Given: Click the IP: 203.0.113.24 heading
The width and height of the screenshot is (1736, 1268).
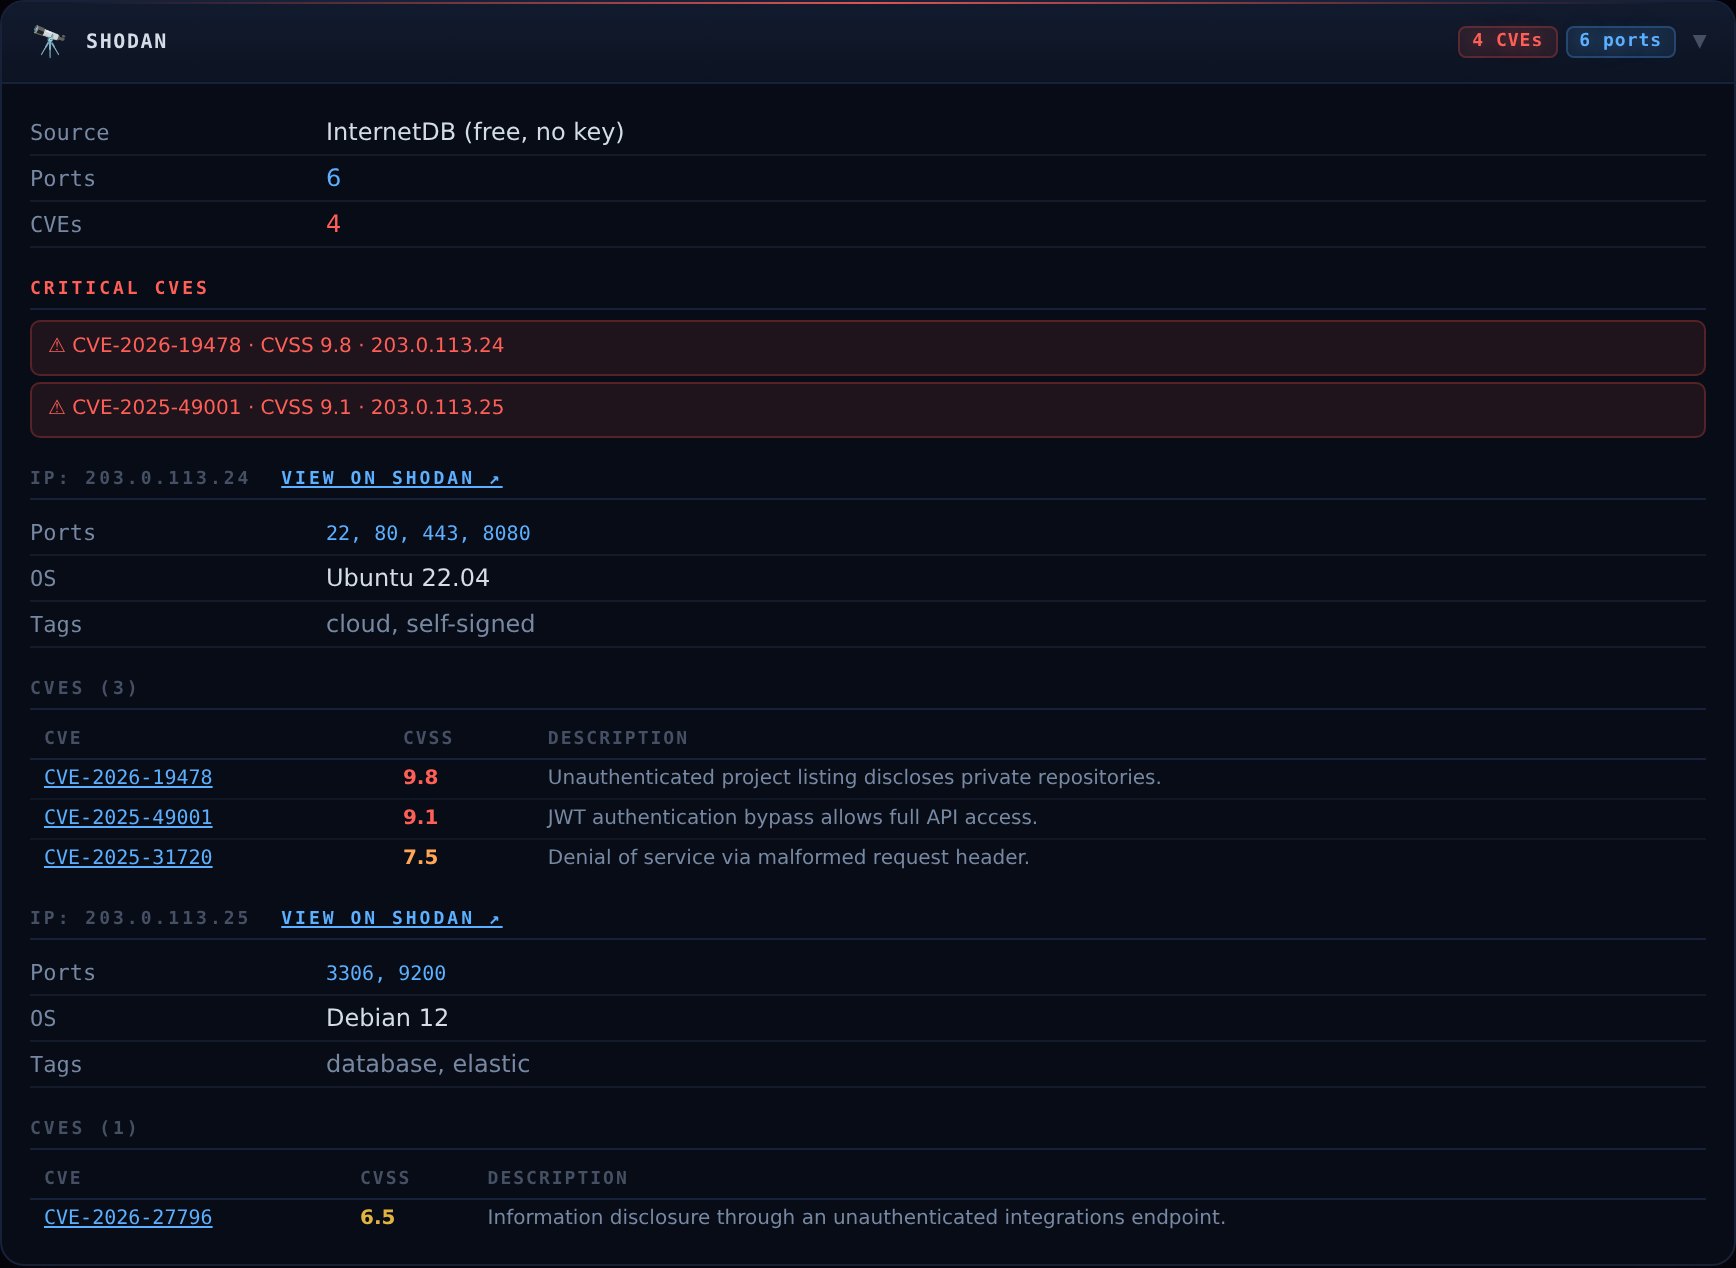Looking at the screenshot, I should tap(140, 478).
